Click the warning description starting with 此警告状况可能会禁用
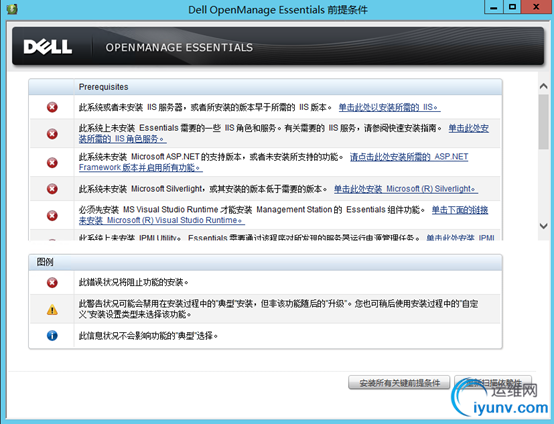 [278, 309]
